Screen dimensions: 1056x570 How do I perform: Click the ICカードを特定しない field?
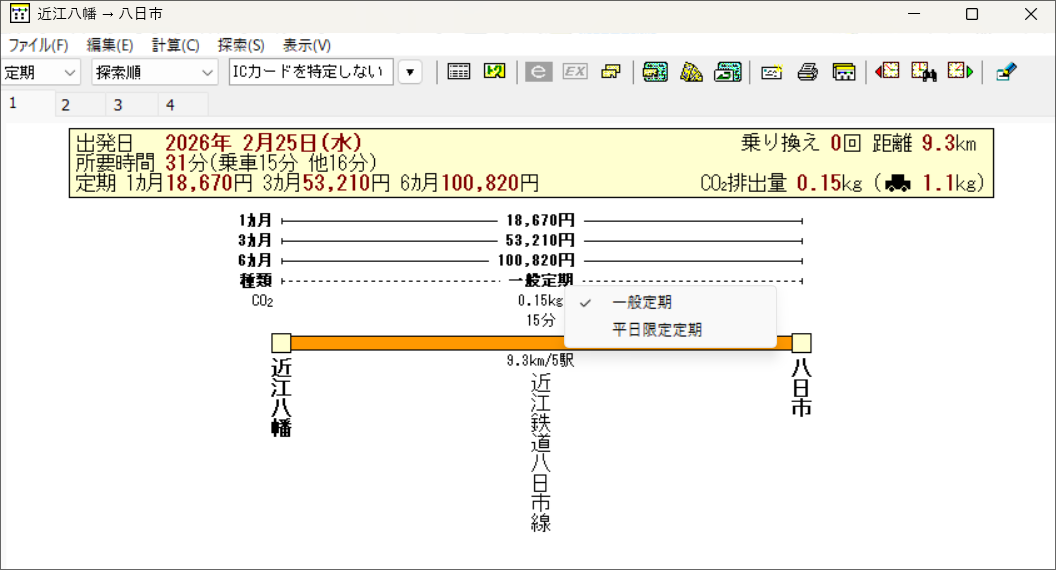point(310,72)
